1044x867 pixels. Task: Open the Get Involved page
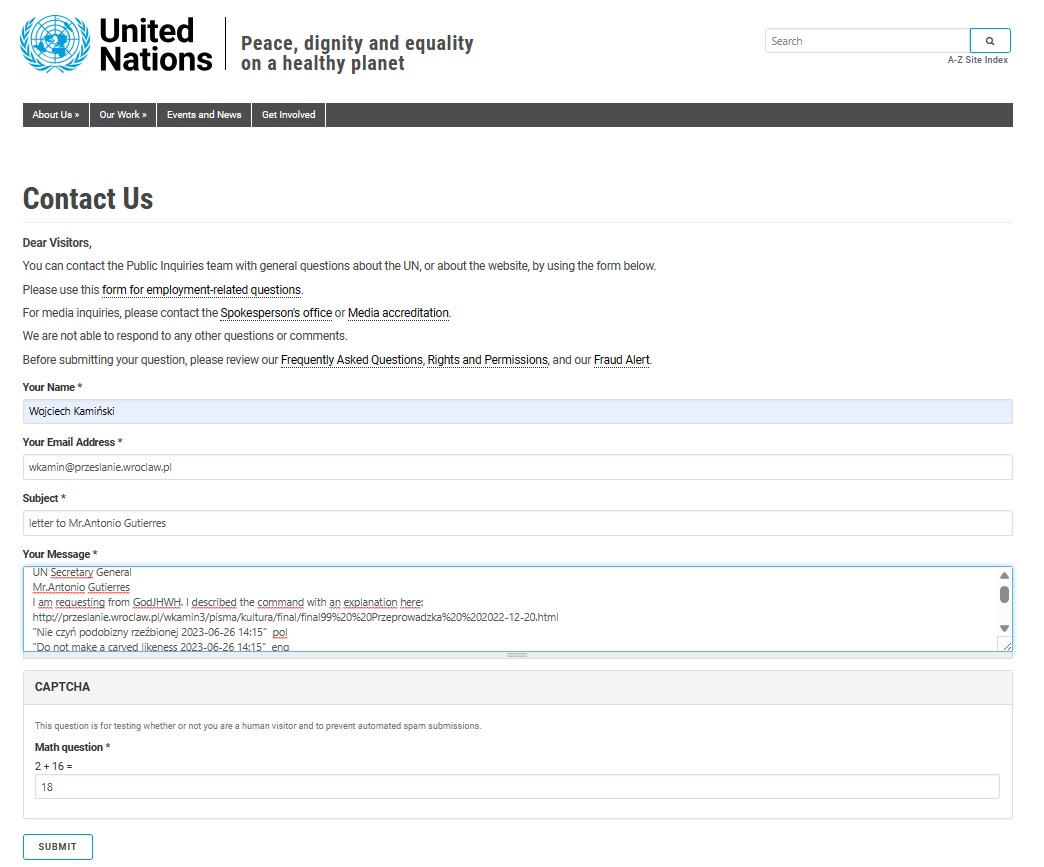[x=288, y=115]
